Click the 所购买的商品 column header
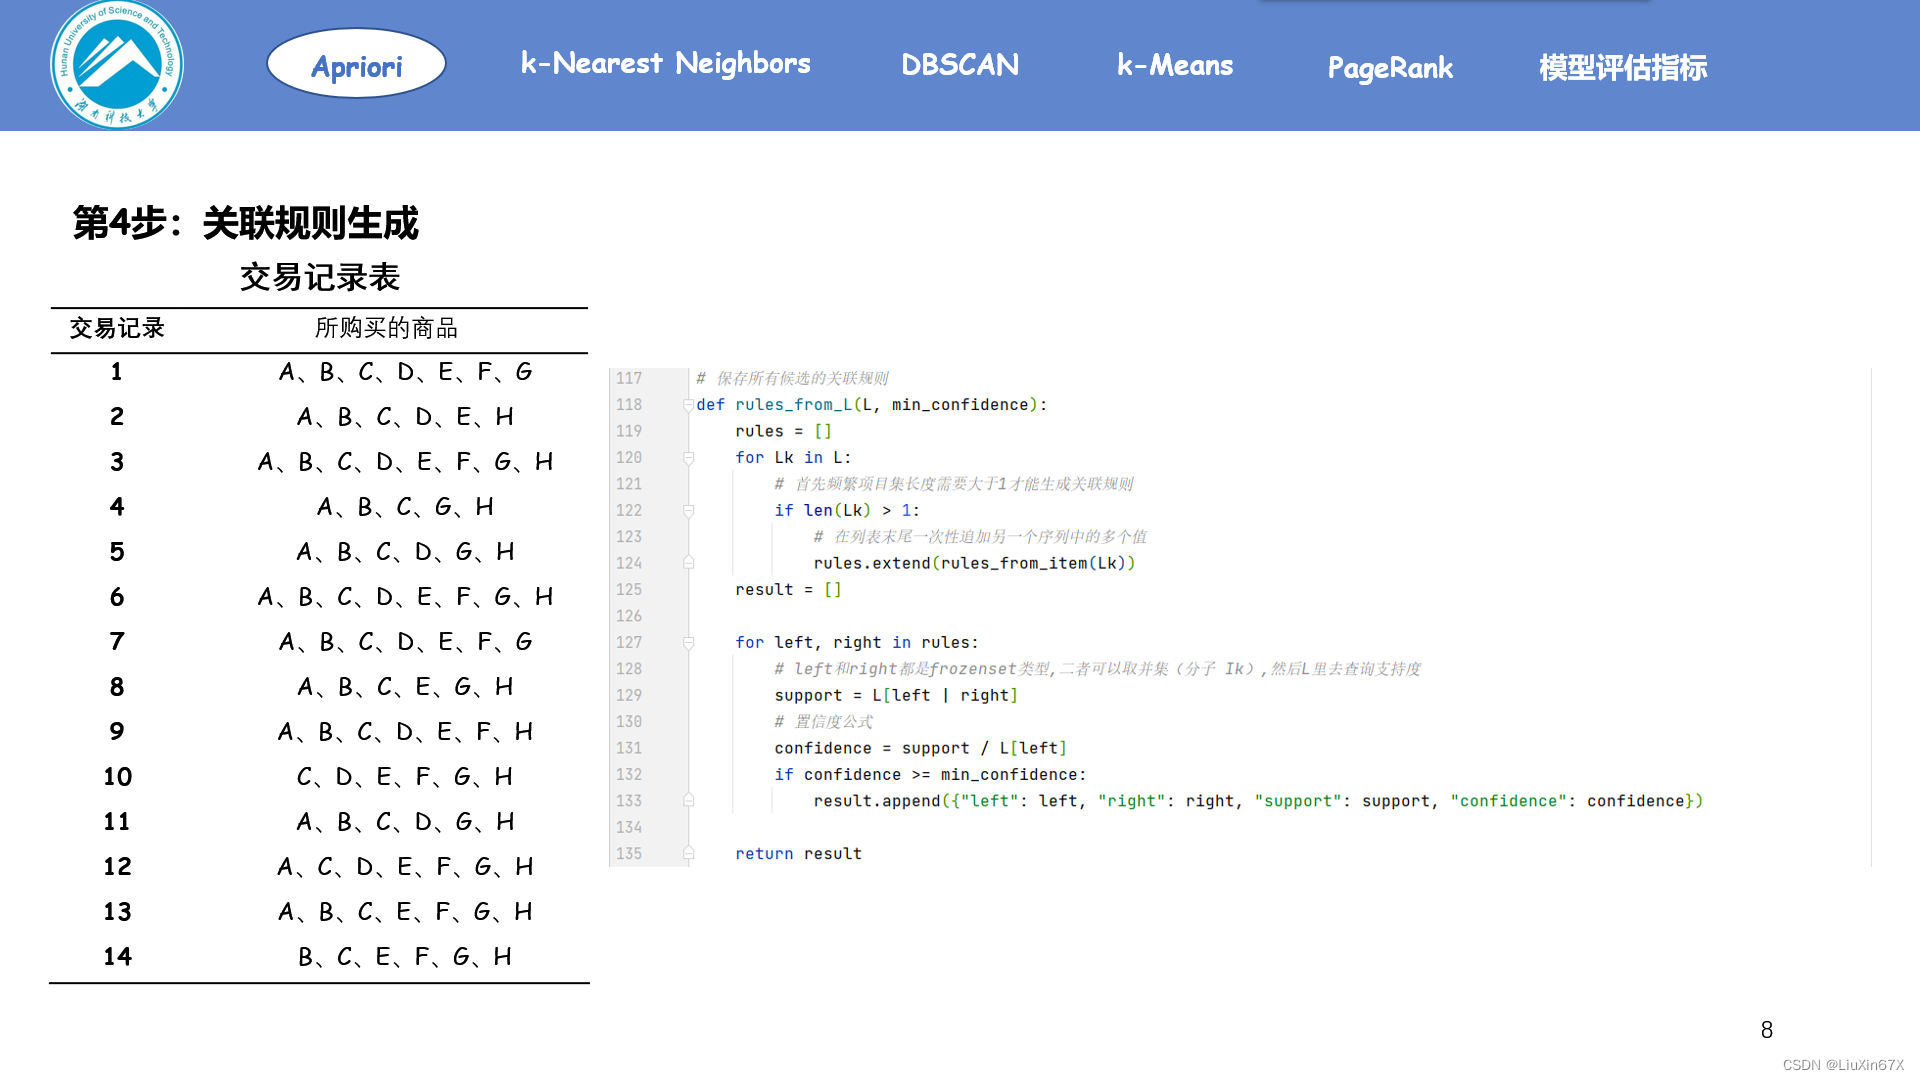The height and width of the screenshot is (1080, 1920). click(x=386, y=328)
